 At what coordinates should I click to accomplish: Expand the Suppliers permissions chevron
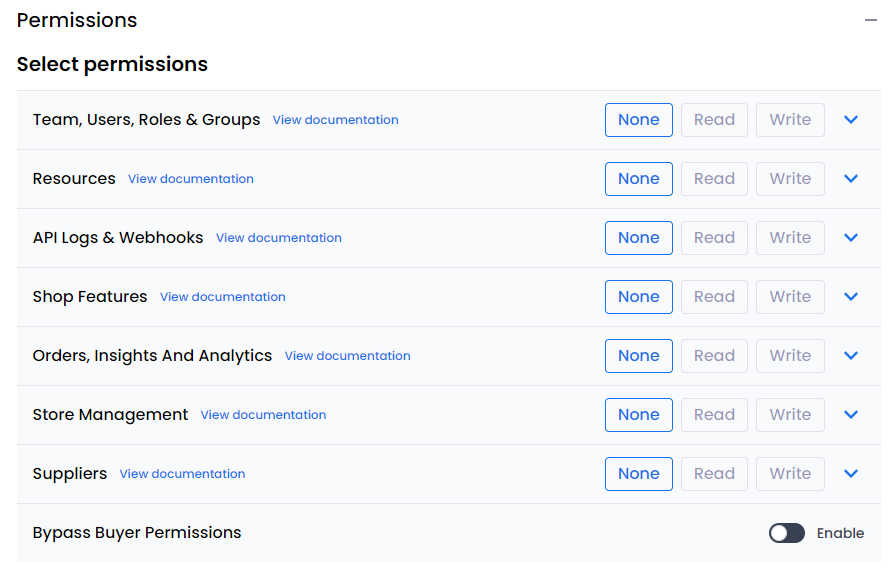(x=851, y=474)
